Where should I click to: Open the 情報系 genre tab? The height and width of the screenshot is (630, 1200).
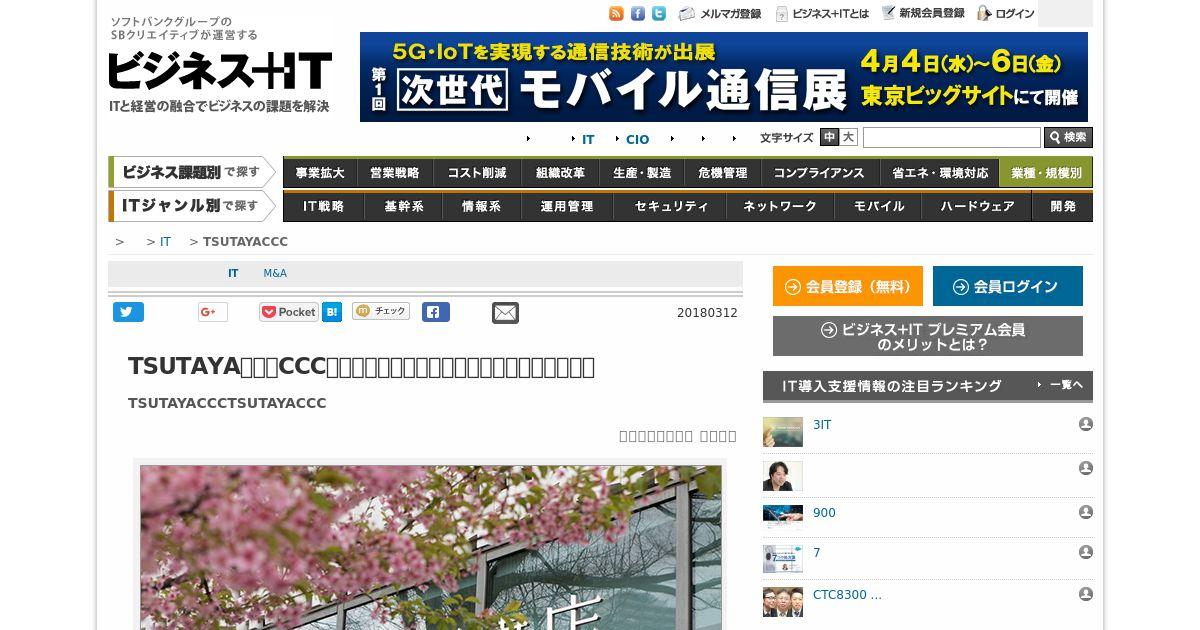click(481, 206)
